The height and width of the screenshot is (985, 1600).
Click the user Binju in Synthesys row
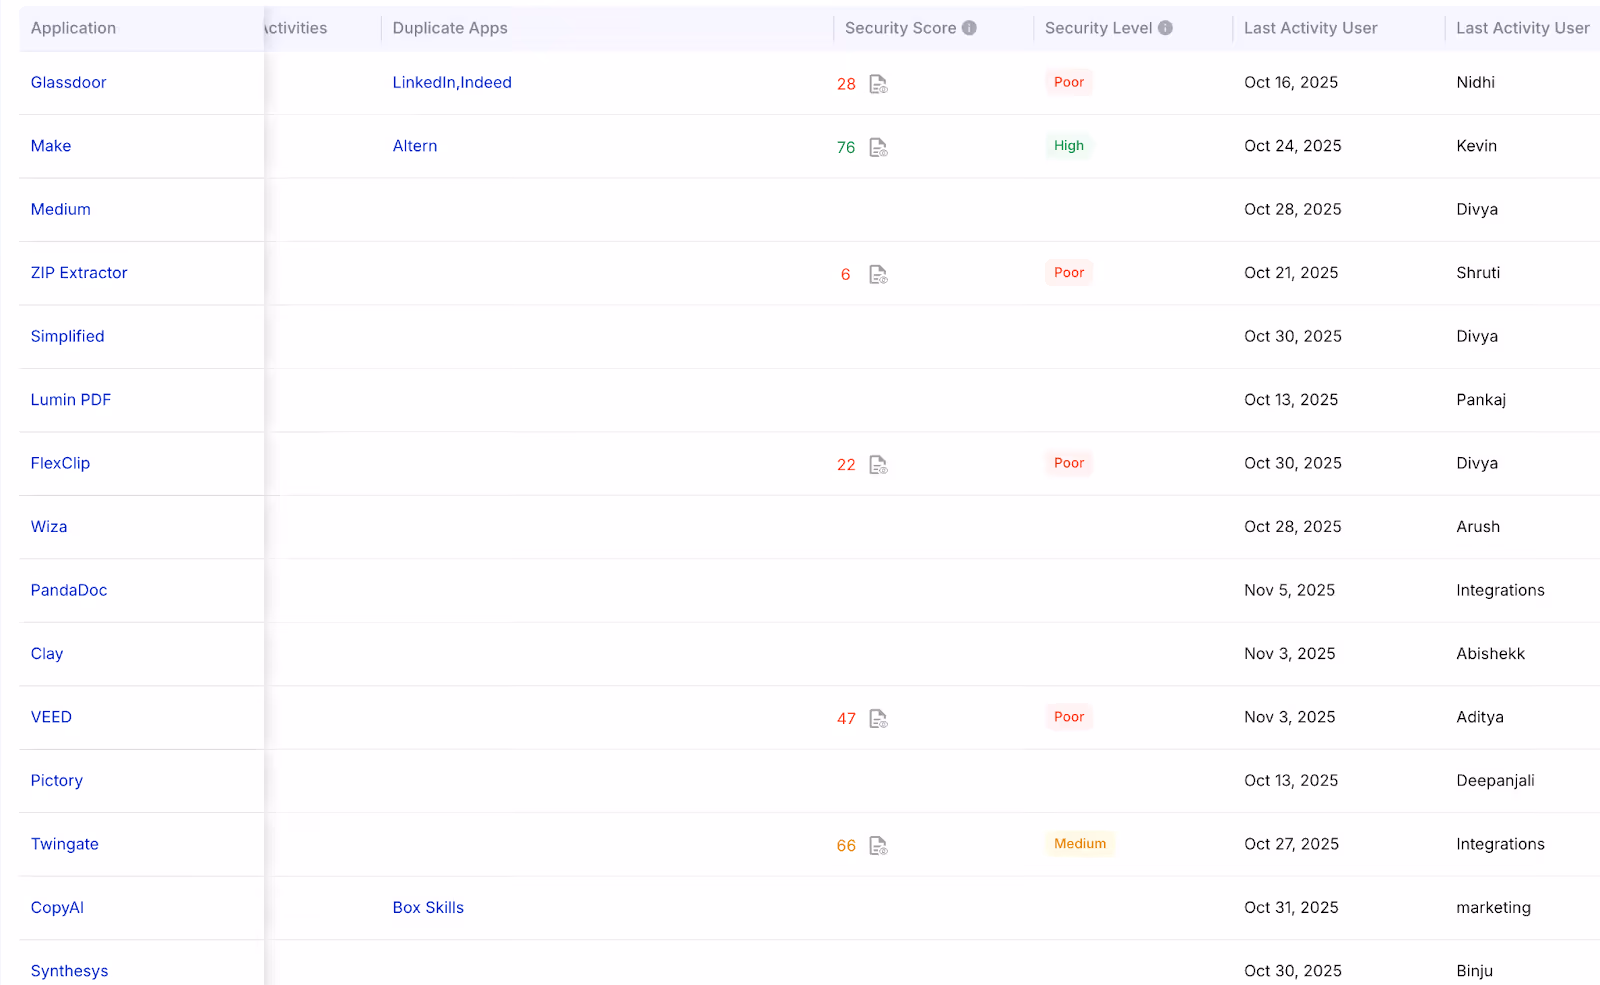pos(1475,971)
